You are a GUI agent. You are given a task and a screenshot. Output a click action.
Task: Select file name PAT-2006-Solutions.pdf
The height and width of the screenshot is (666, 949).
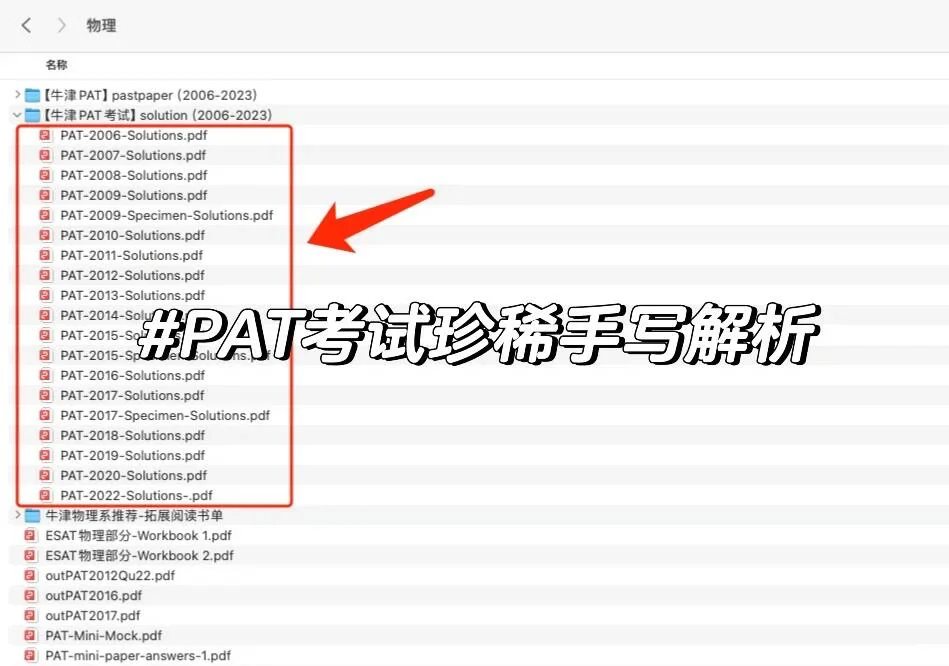tap(134, 135)
